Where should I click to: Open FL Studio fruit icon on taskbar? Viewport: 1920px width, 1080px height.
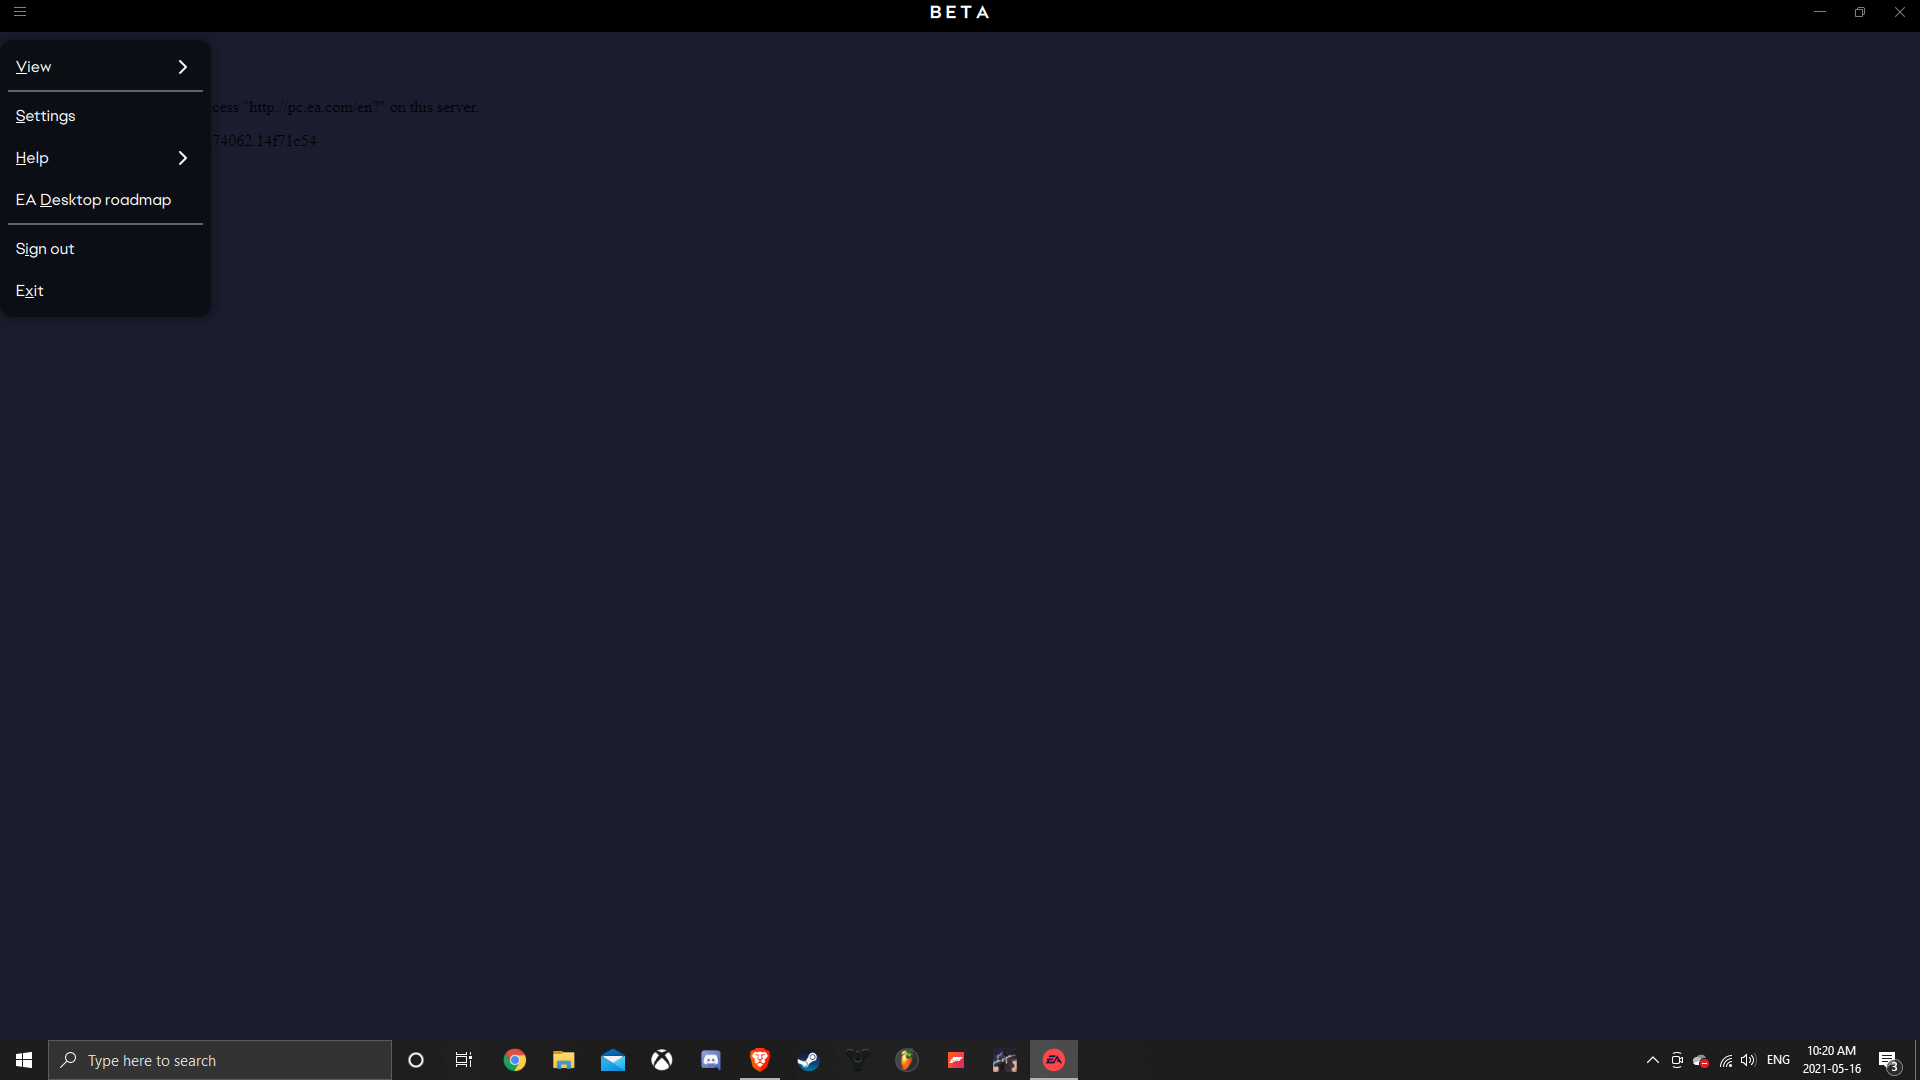tap(907, 1060)
